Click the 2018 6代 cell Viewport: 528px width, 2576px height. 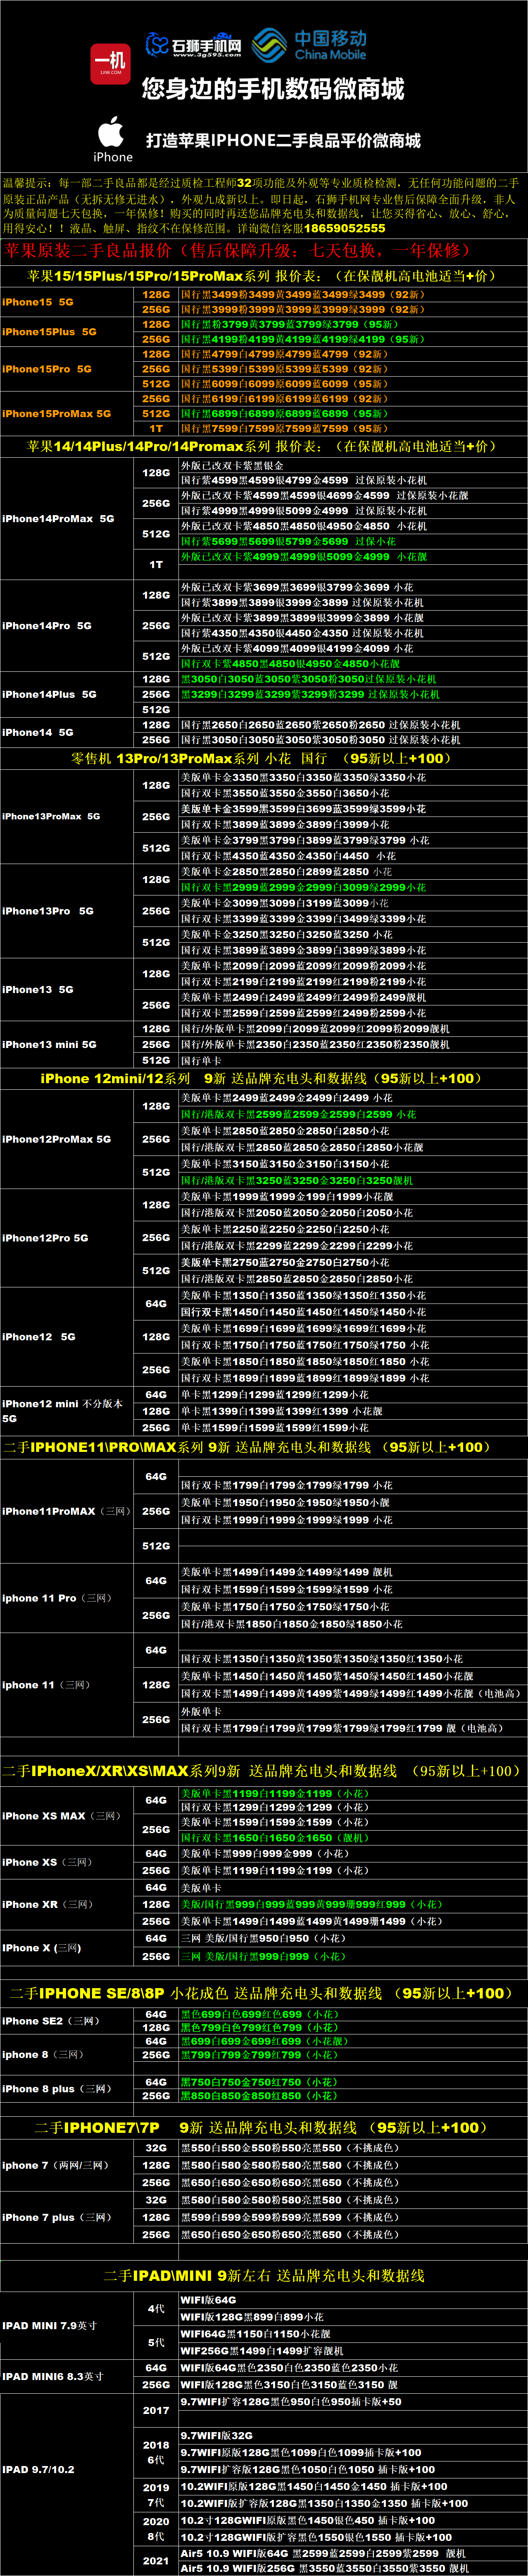pyautogui.click(x=156, y=2452)
